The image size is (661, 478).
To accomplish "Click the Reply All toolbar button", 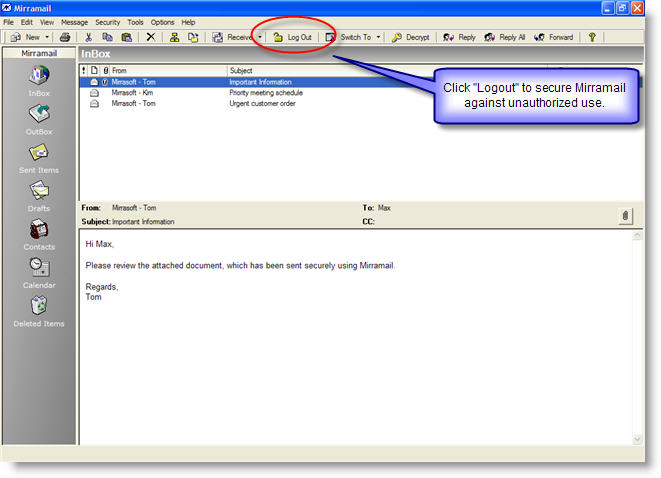I will [x=505, y=37].
